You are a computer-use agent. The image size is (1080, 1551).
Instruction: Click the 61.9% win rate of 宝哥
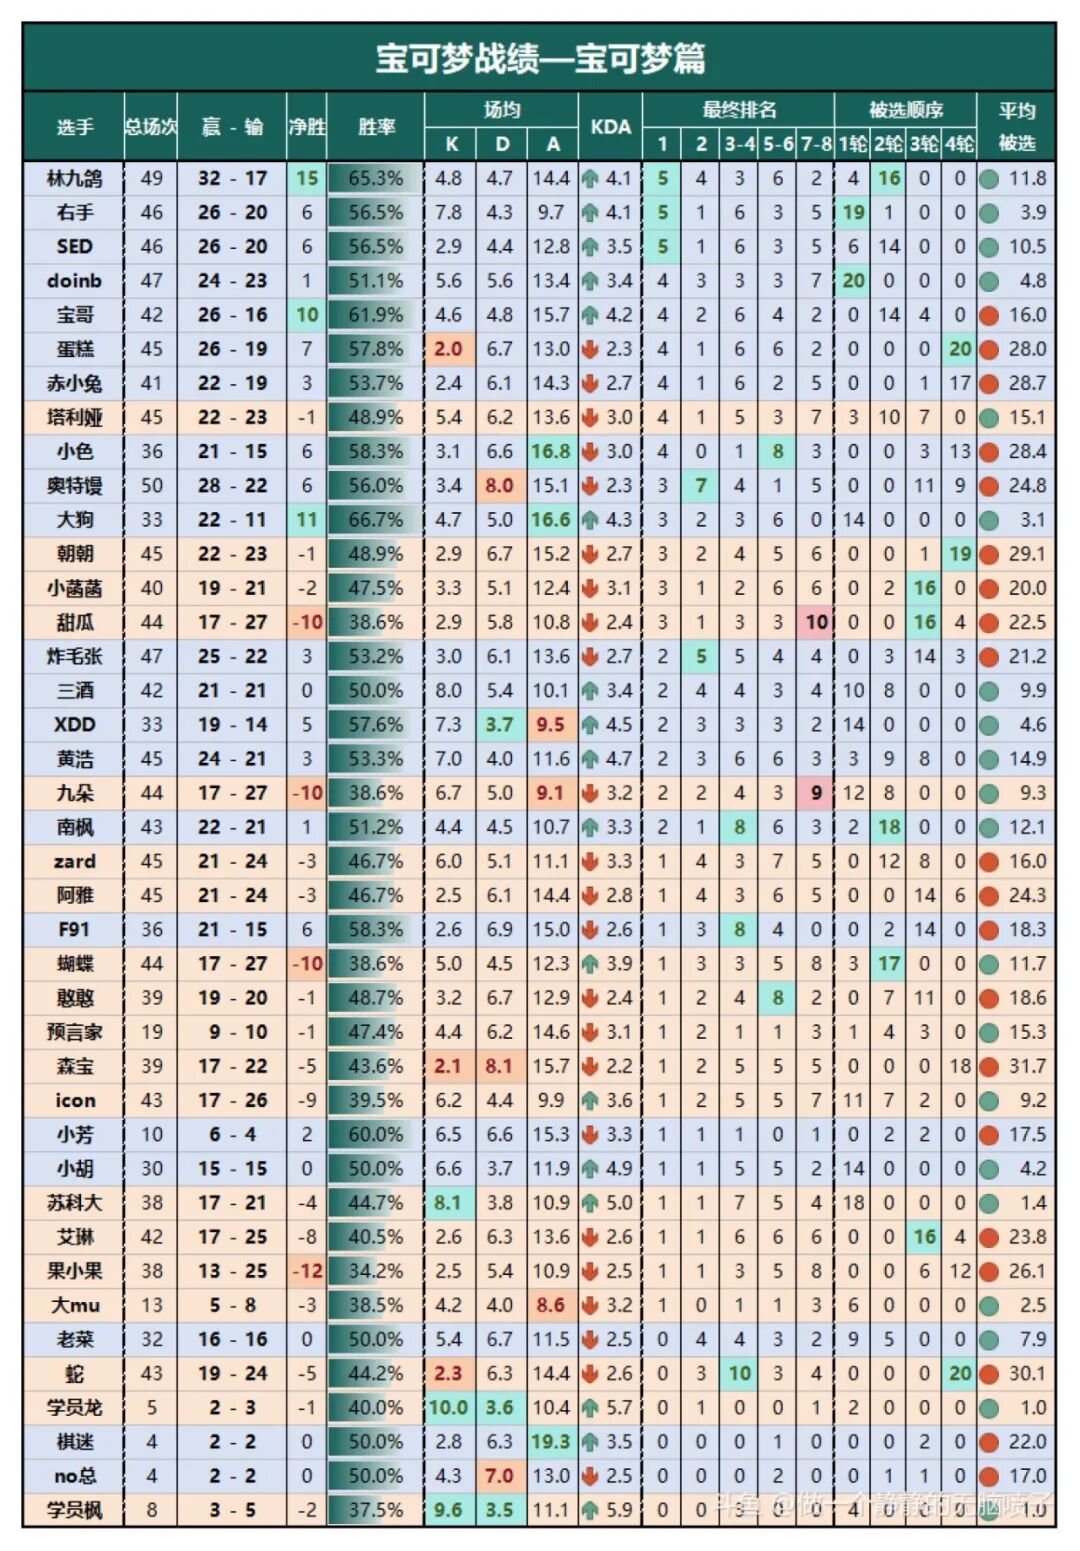coord(376,316)
